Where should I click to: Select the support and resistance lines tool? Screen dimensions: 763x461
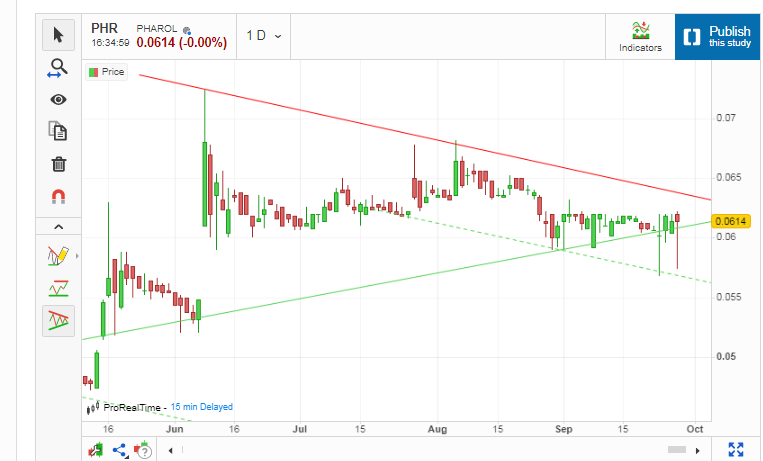[x=58, y=288]
